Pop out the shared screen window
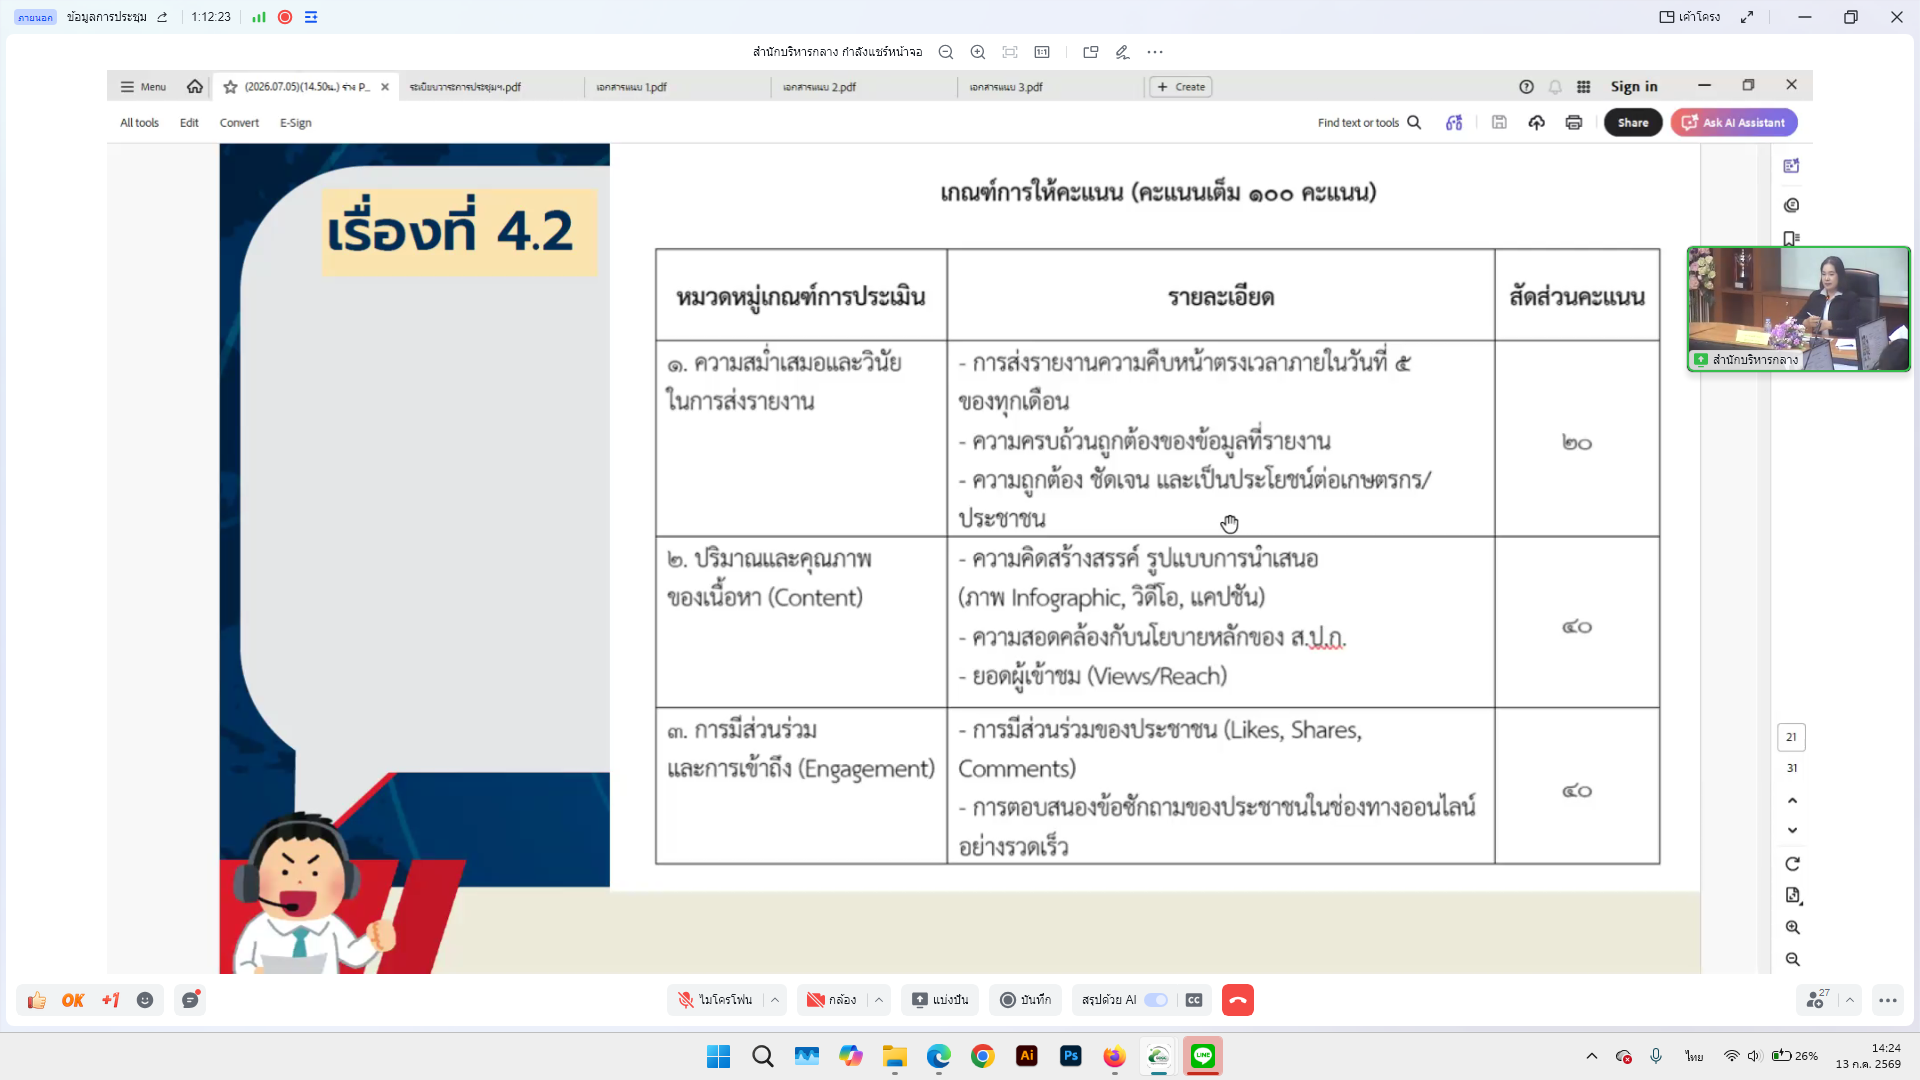Image resolution: width=1920 pixels, height=1080 pixels. [1091, 52]
